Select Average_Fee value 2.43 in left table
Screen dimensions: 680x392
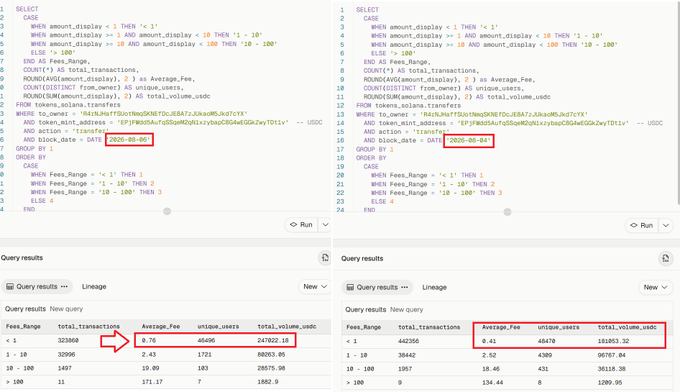click(x=149, y=354)
